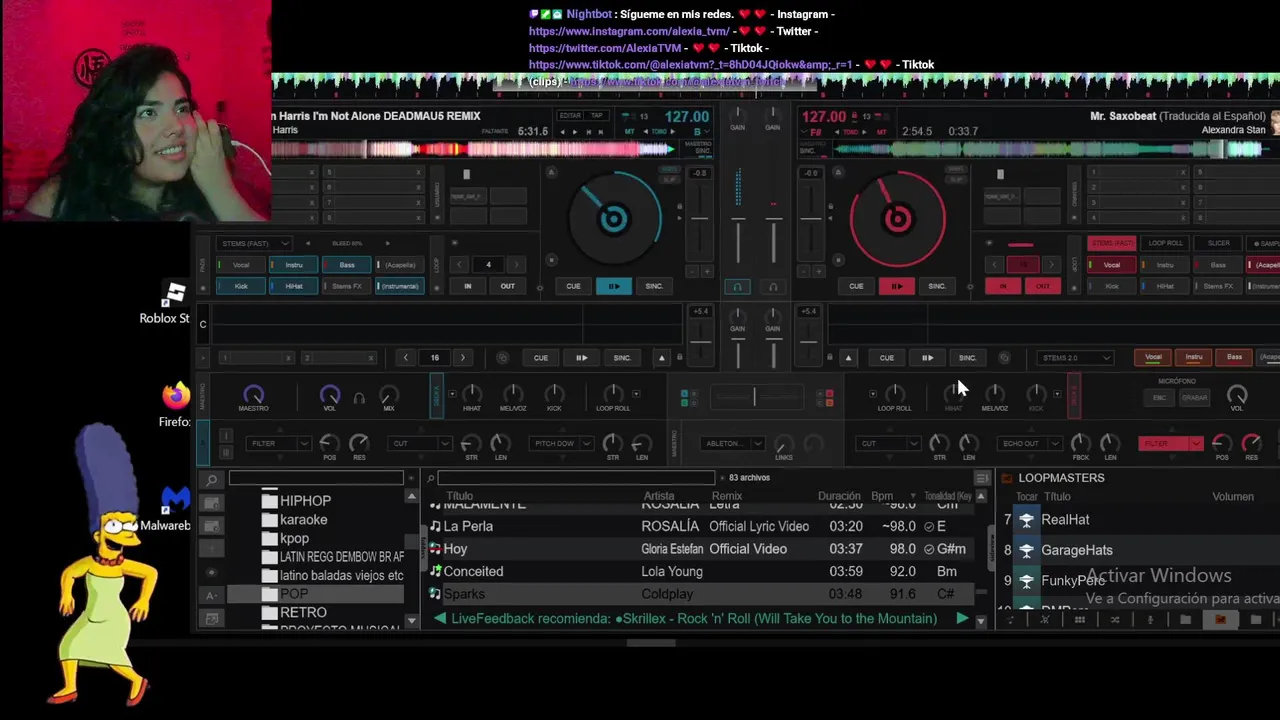Viewport: 1280px width, 720px height.
Task: Click the left deck loop IN button
Action: [467, 286]
